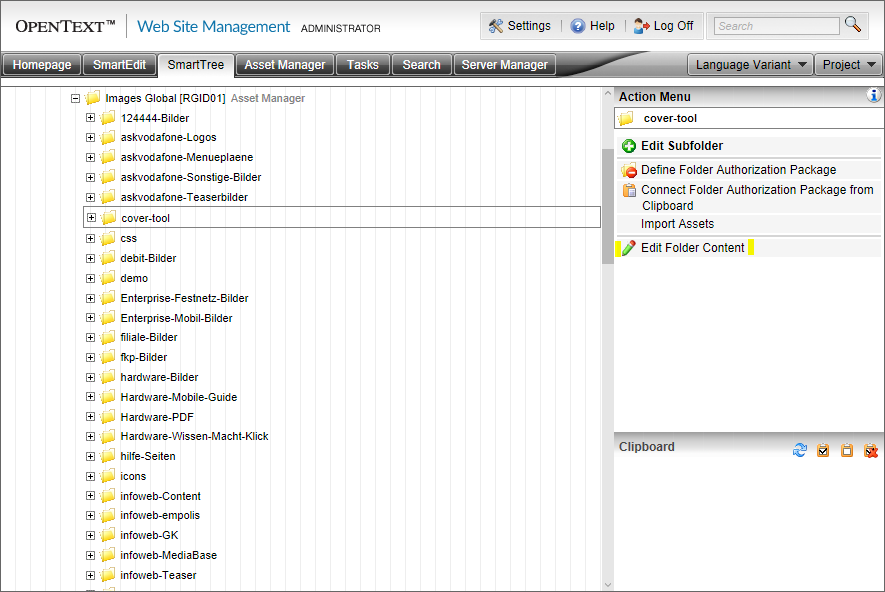Open the Action Menu info icon

point(873,95)
